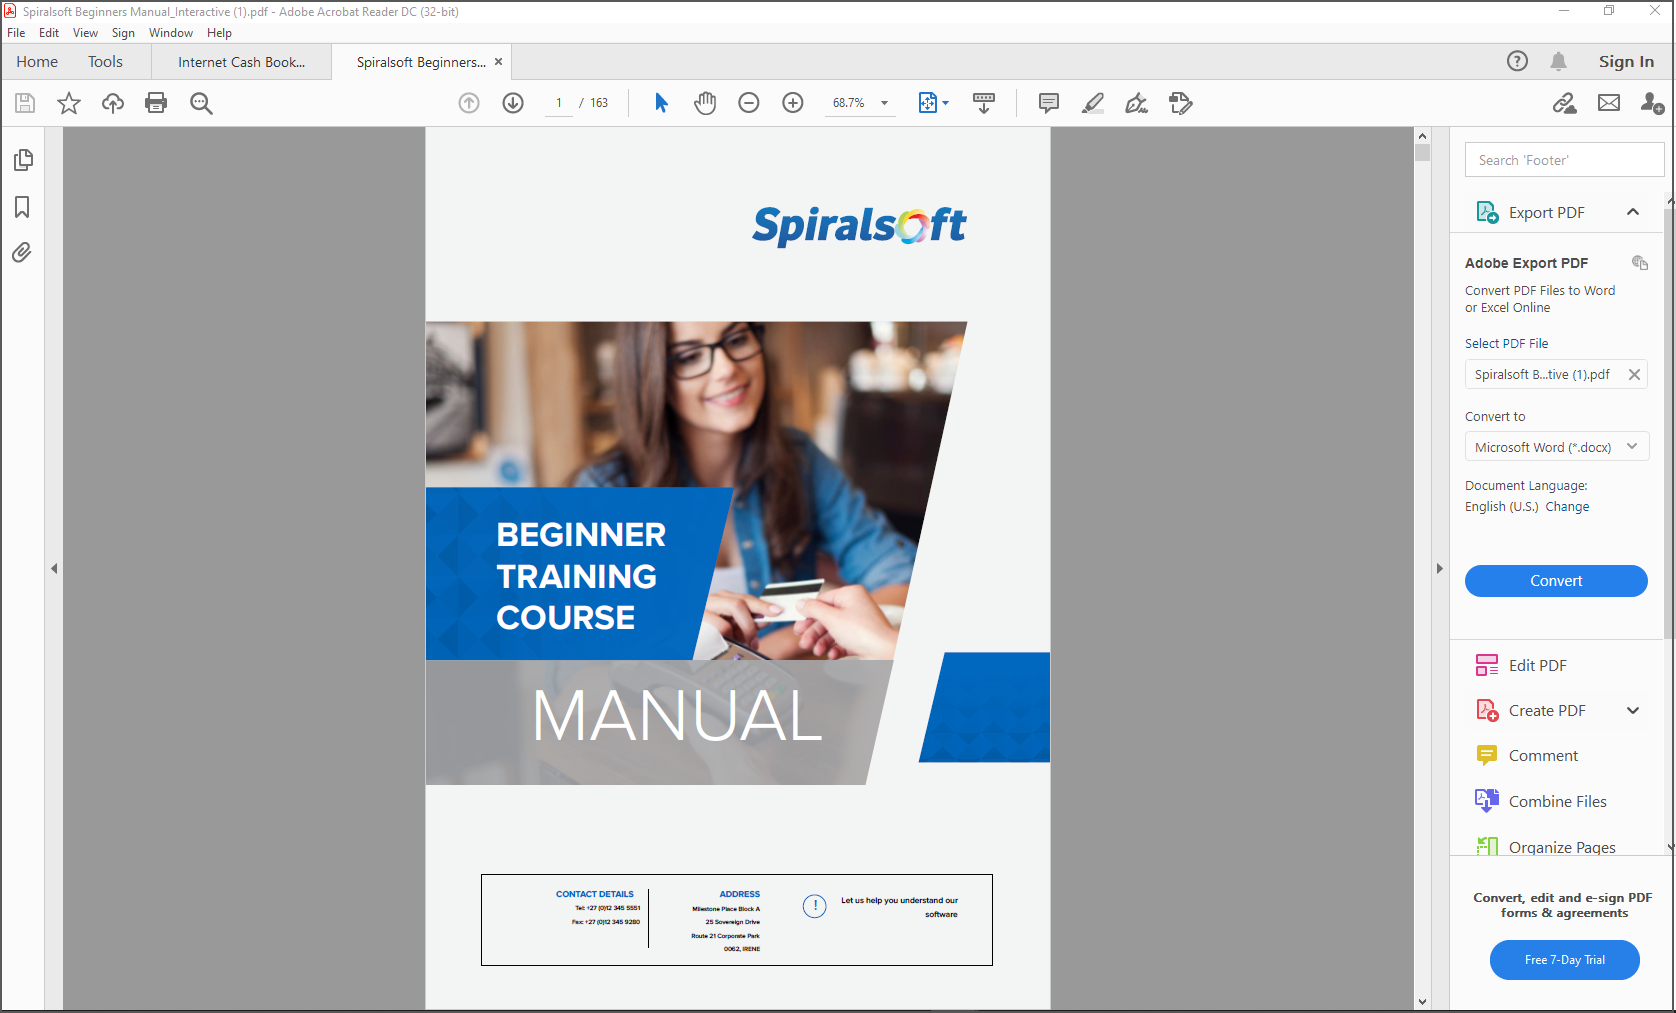Upload file to Document Cloud icon
This screenshot has width=1676, height=1013.
[113, 103]
